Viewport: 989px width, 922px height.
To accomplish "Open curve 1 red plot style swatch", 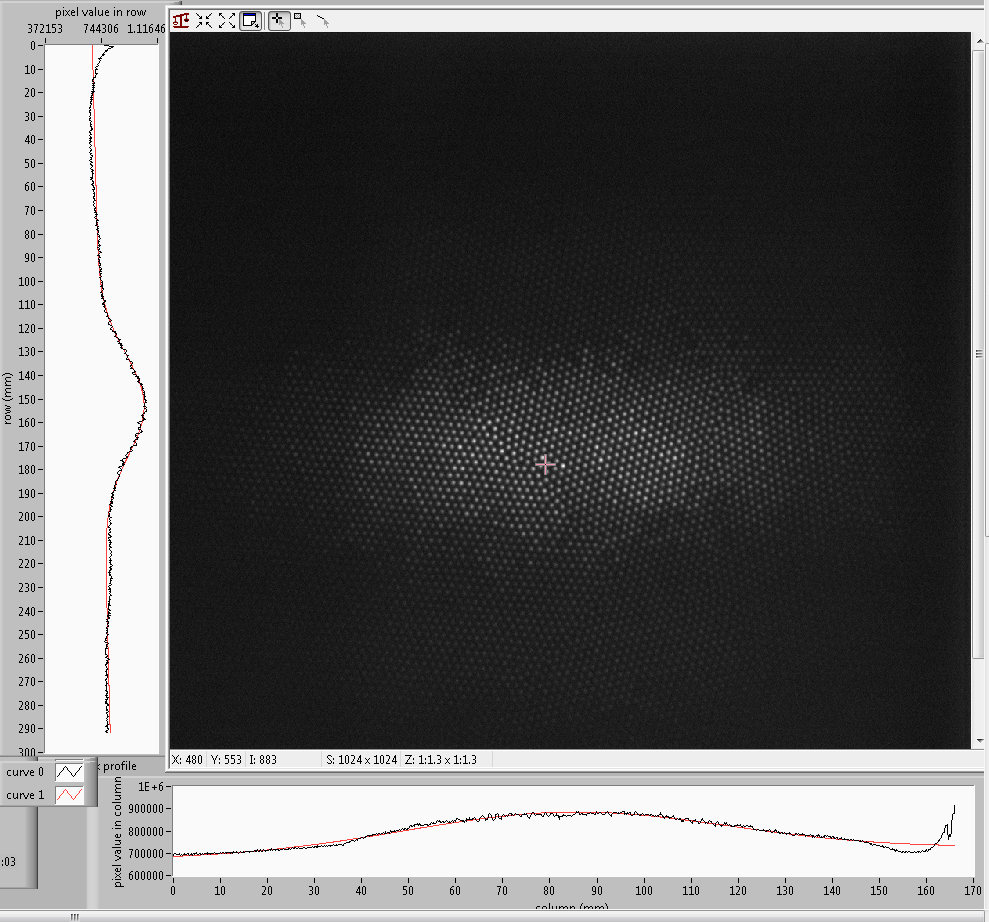I will point(70,794).
